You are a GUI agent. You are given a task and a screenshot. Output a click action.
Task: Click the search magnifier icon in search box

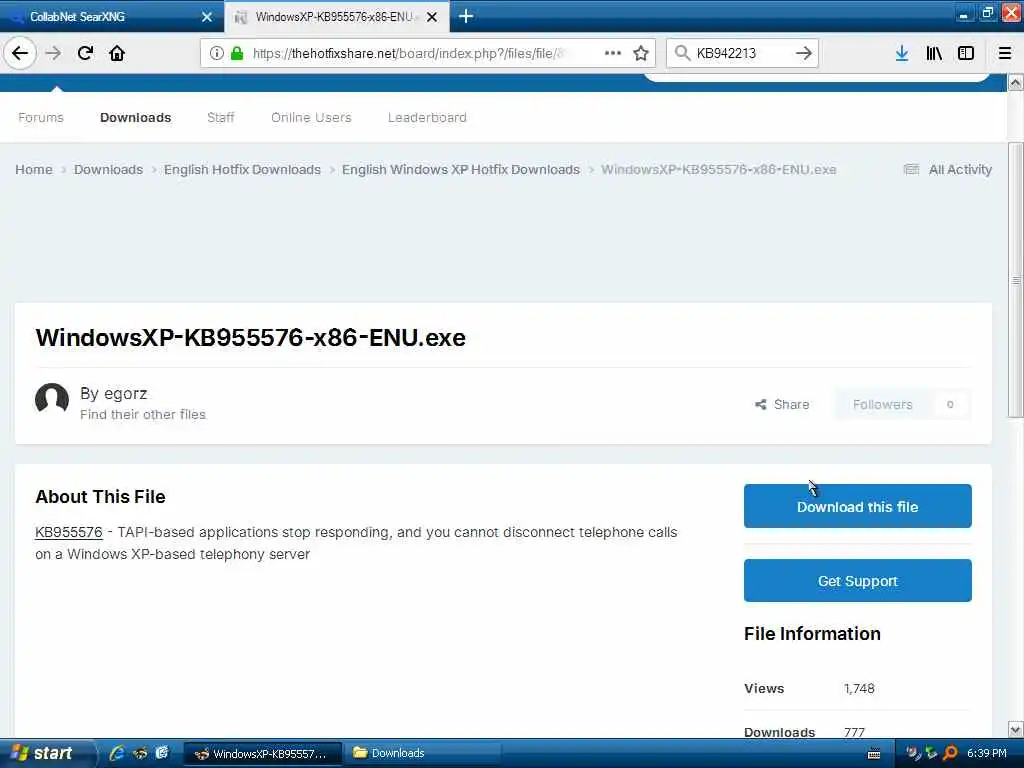pos(682,53)
